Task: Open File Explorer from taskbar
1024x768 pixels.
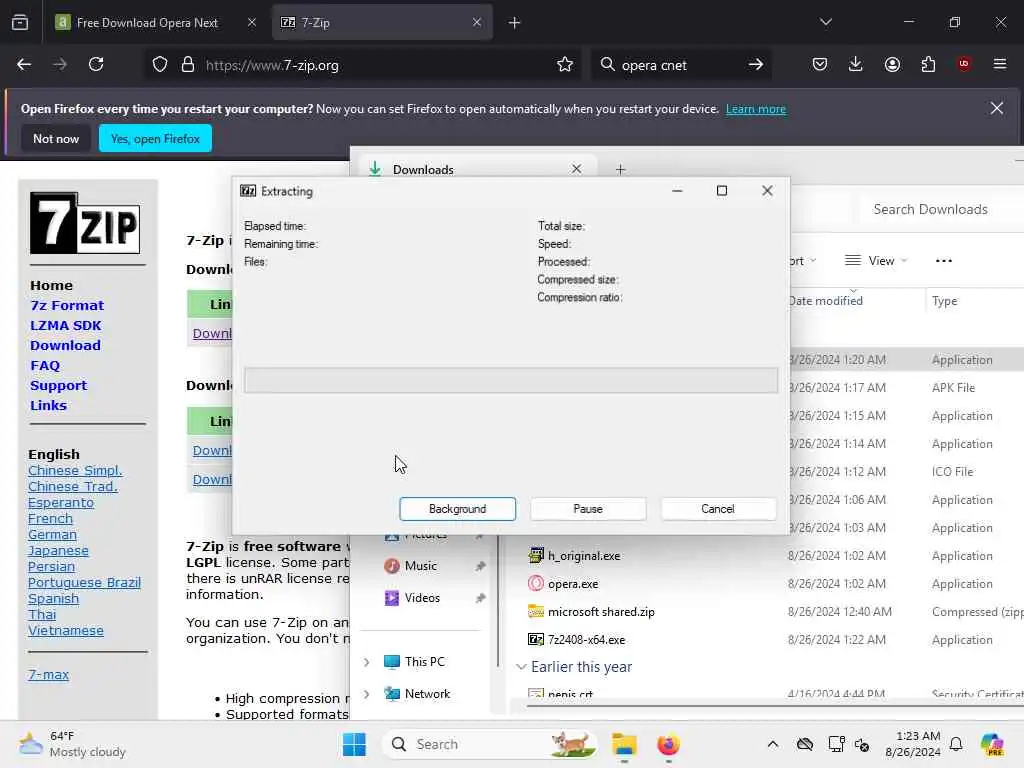Action: tap(624, 744)
